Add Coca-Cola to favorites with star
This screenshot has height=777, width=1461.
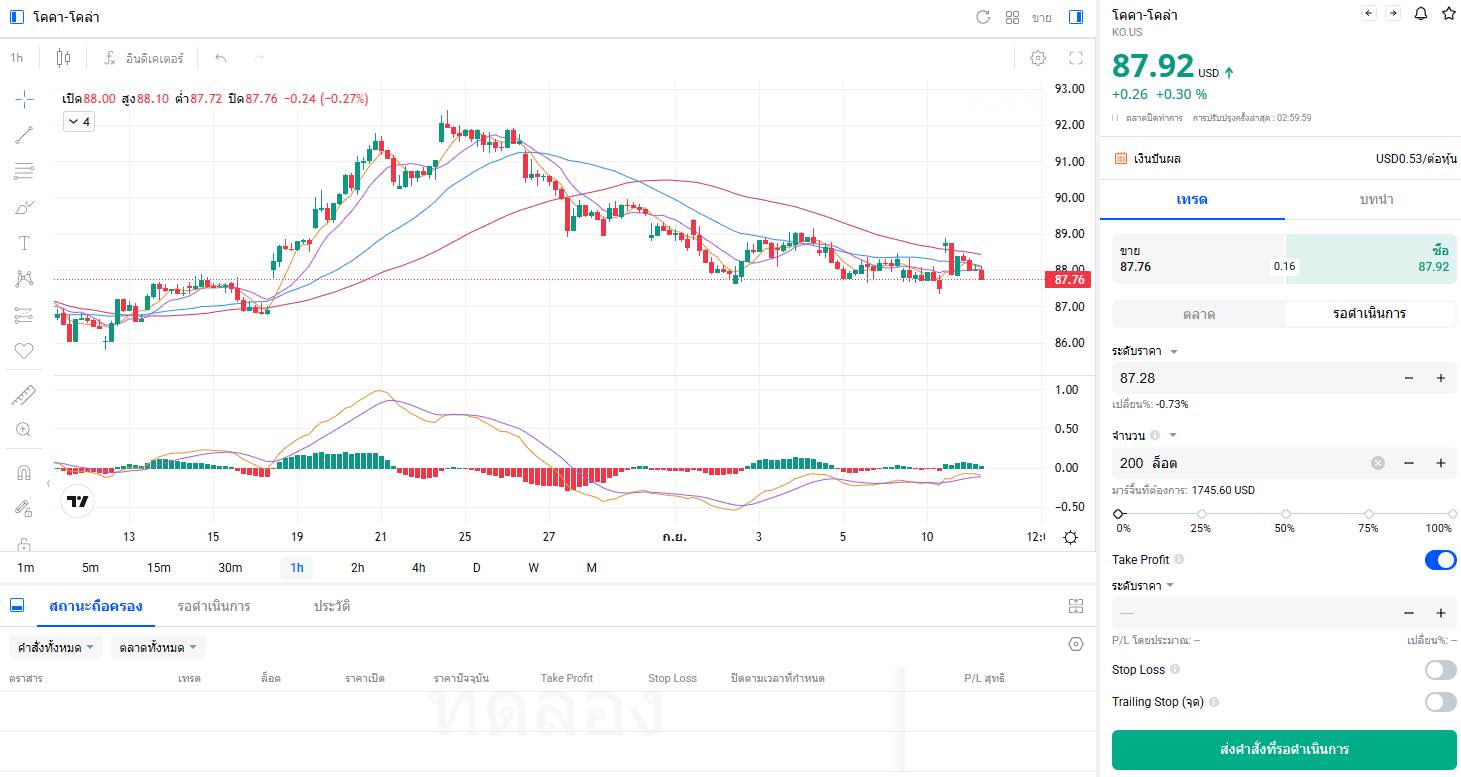coord(1448,14)
